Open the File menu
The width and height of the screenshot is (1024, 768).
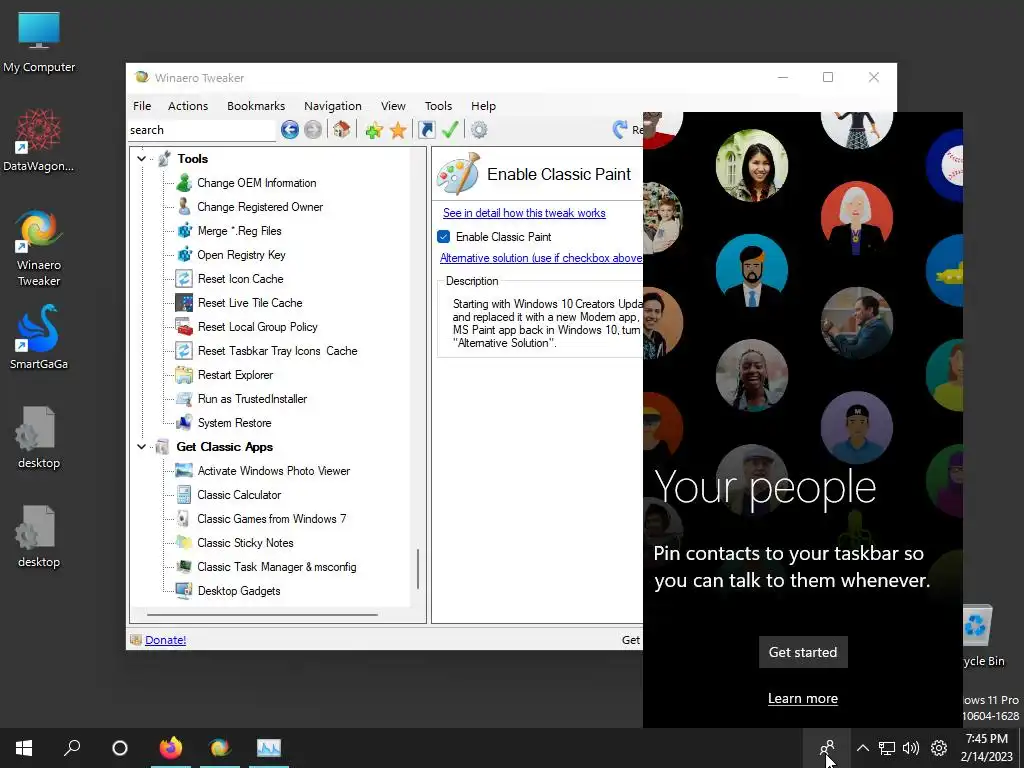pyautogui.click(x=142, y=106)
